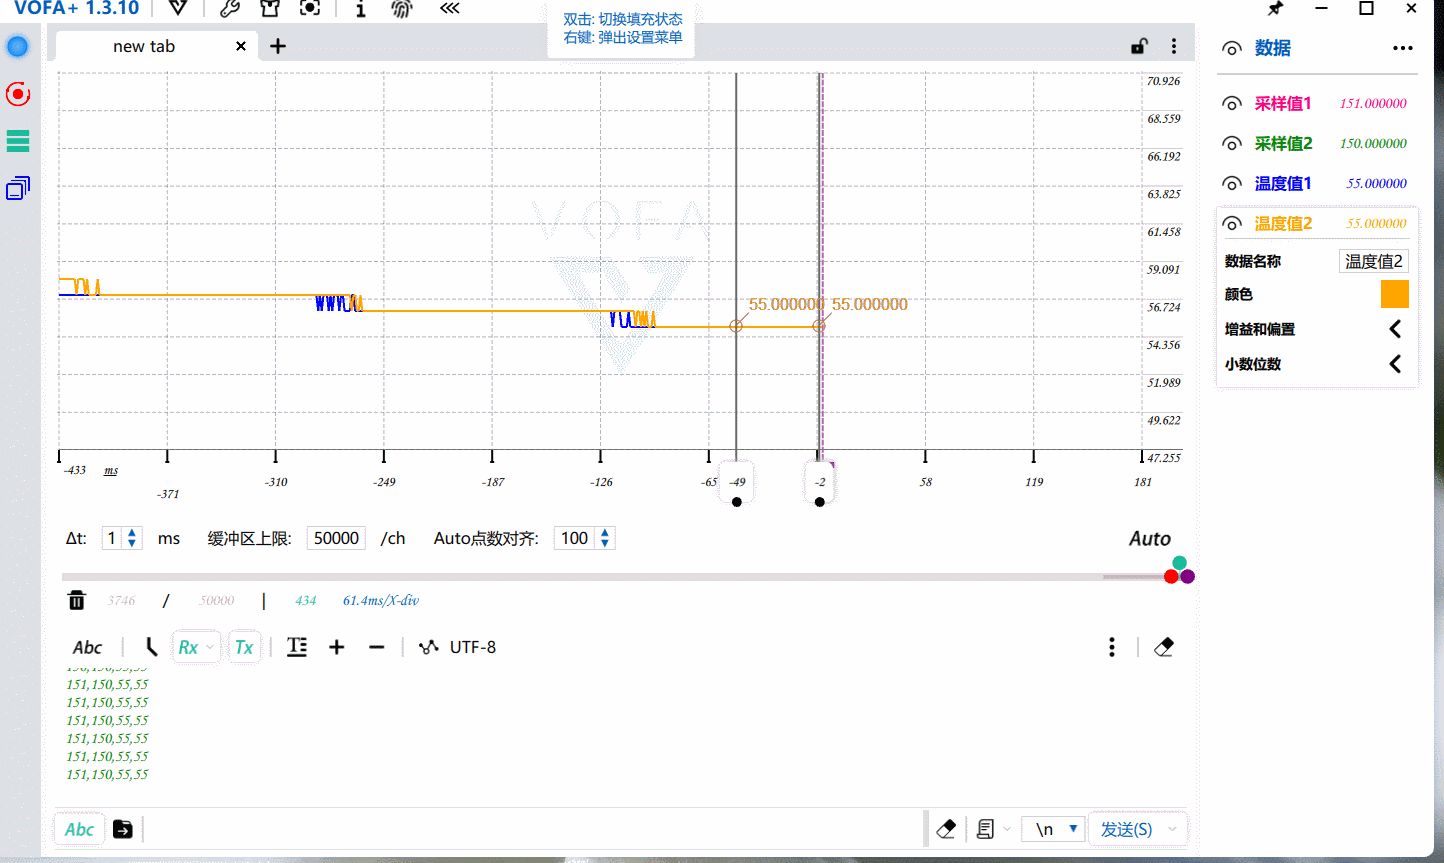The width and height of the screenshot is (1444, 863).
Task: Add a new tab with plus button
Action: click(x=278, y=46)
